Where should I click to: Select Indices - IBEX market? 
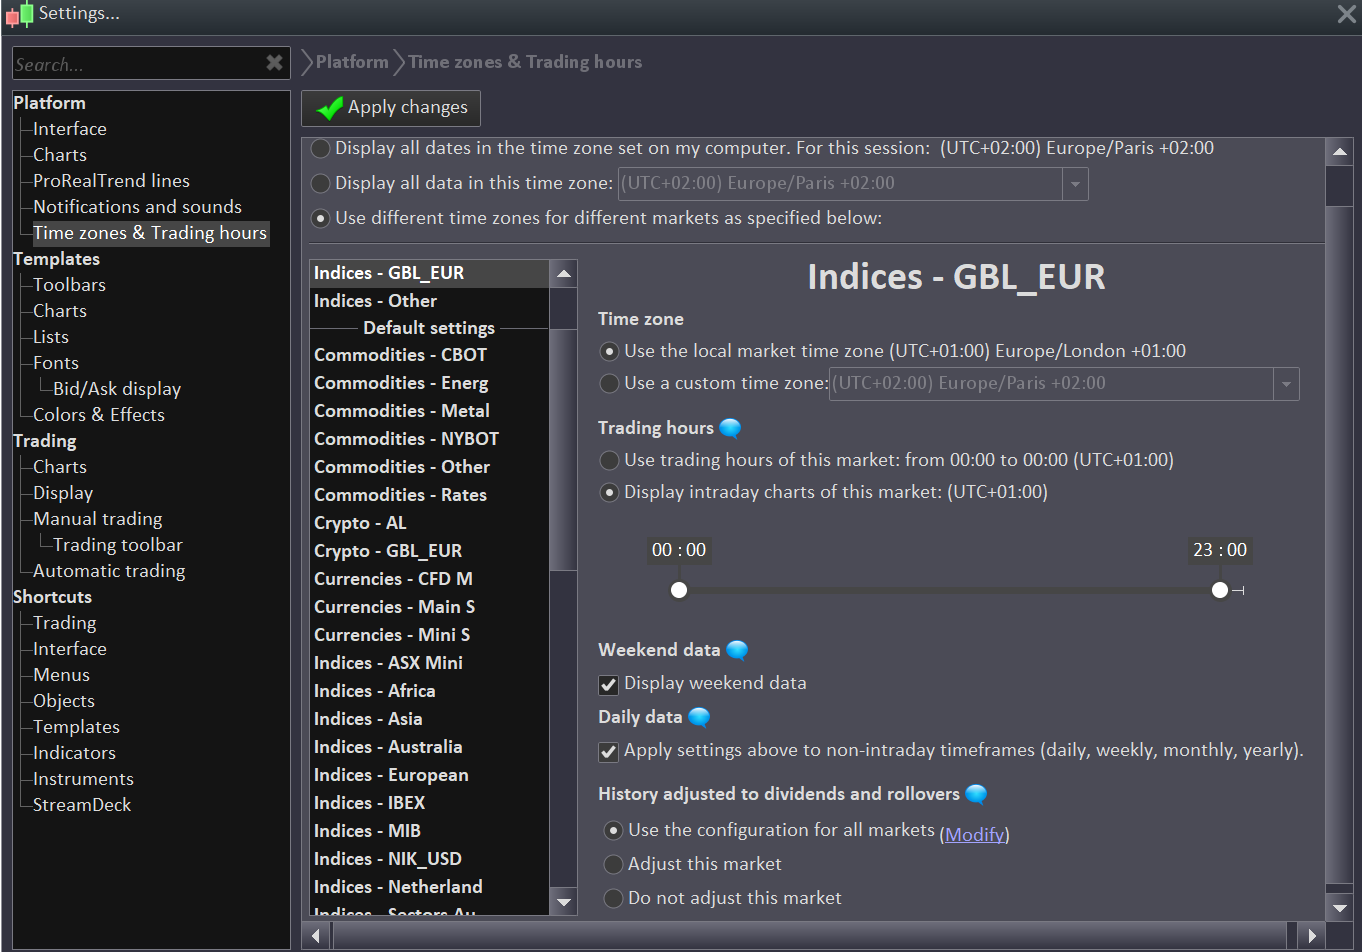click(x=430, y=803)
